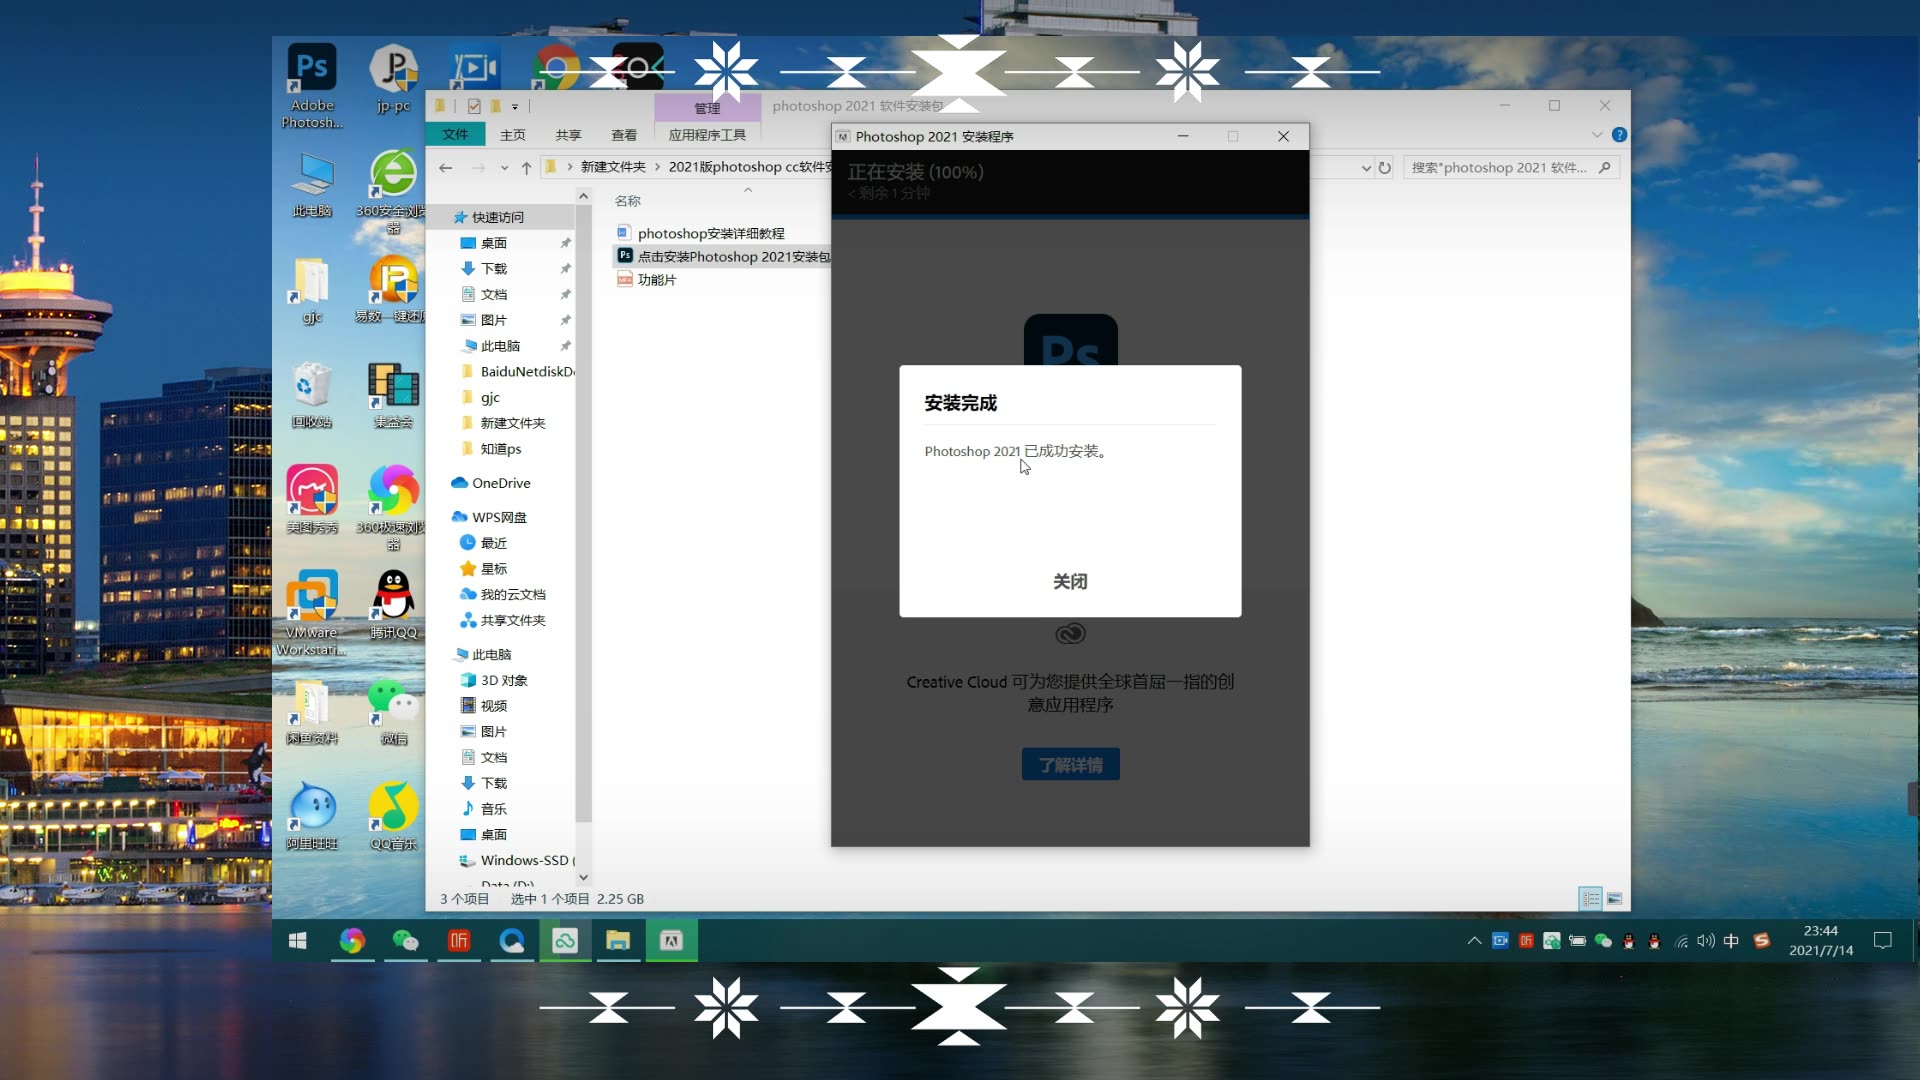Open the 查看 ribbon tab
1920x1080 pixels.
click(624, 135)
